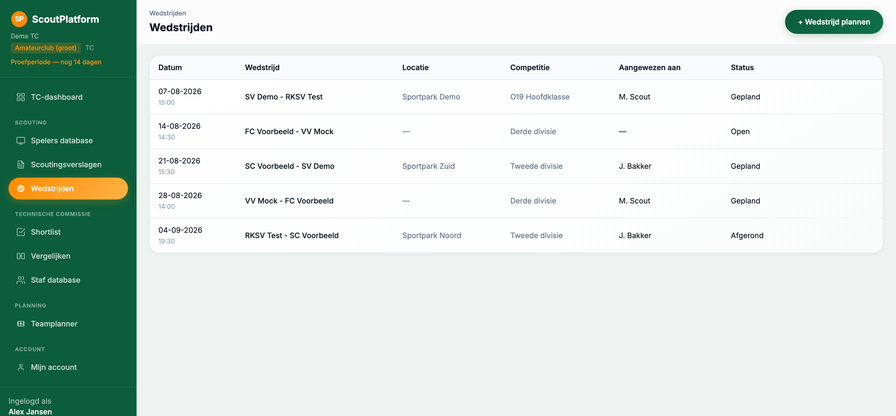Image resolution: width=896 pixels, height=416 pixels.
Task: Click the orange SP logo icon
Action: pyautogui.click(x=19, y=19)
